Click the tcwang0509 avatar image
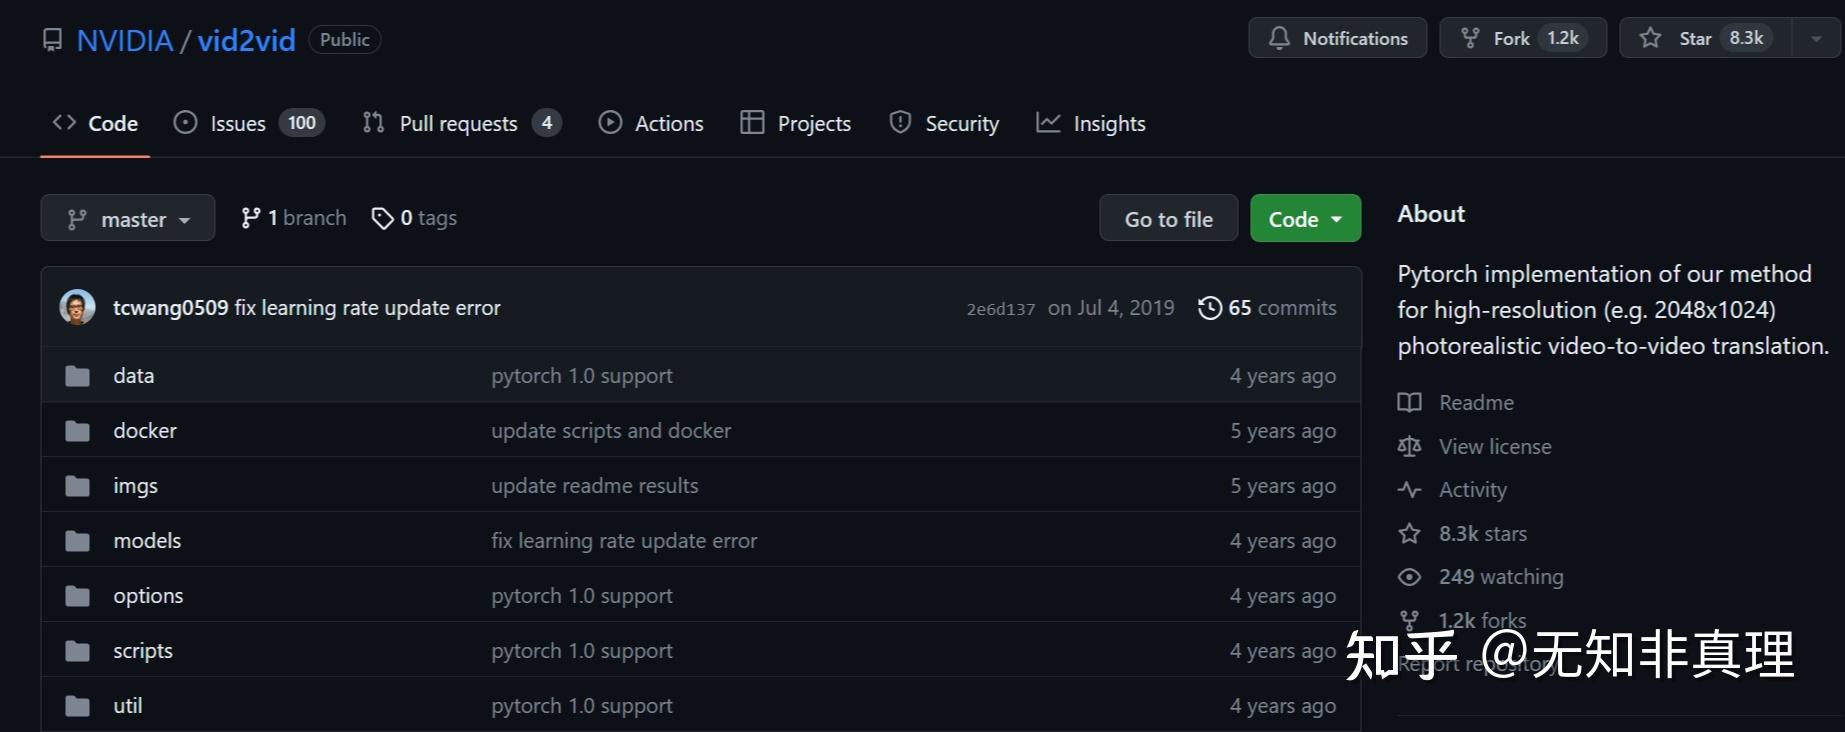Image resolution: width=1845 pixels, height=732 pixels. click(x=77, y=308)
